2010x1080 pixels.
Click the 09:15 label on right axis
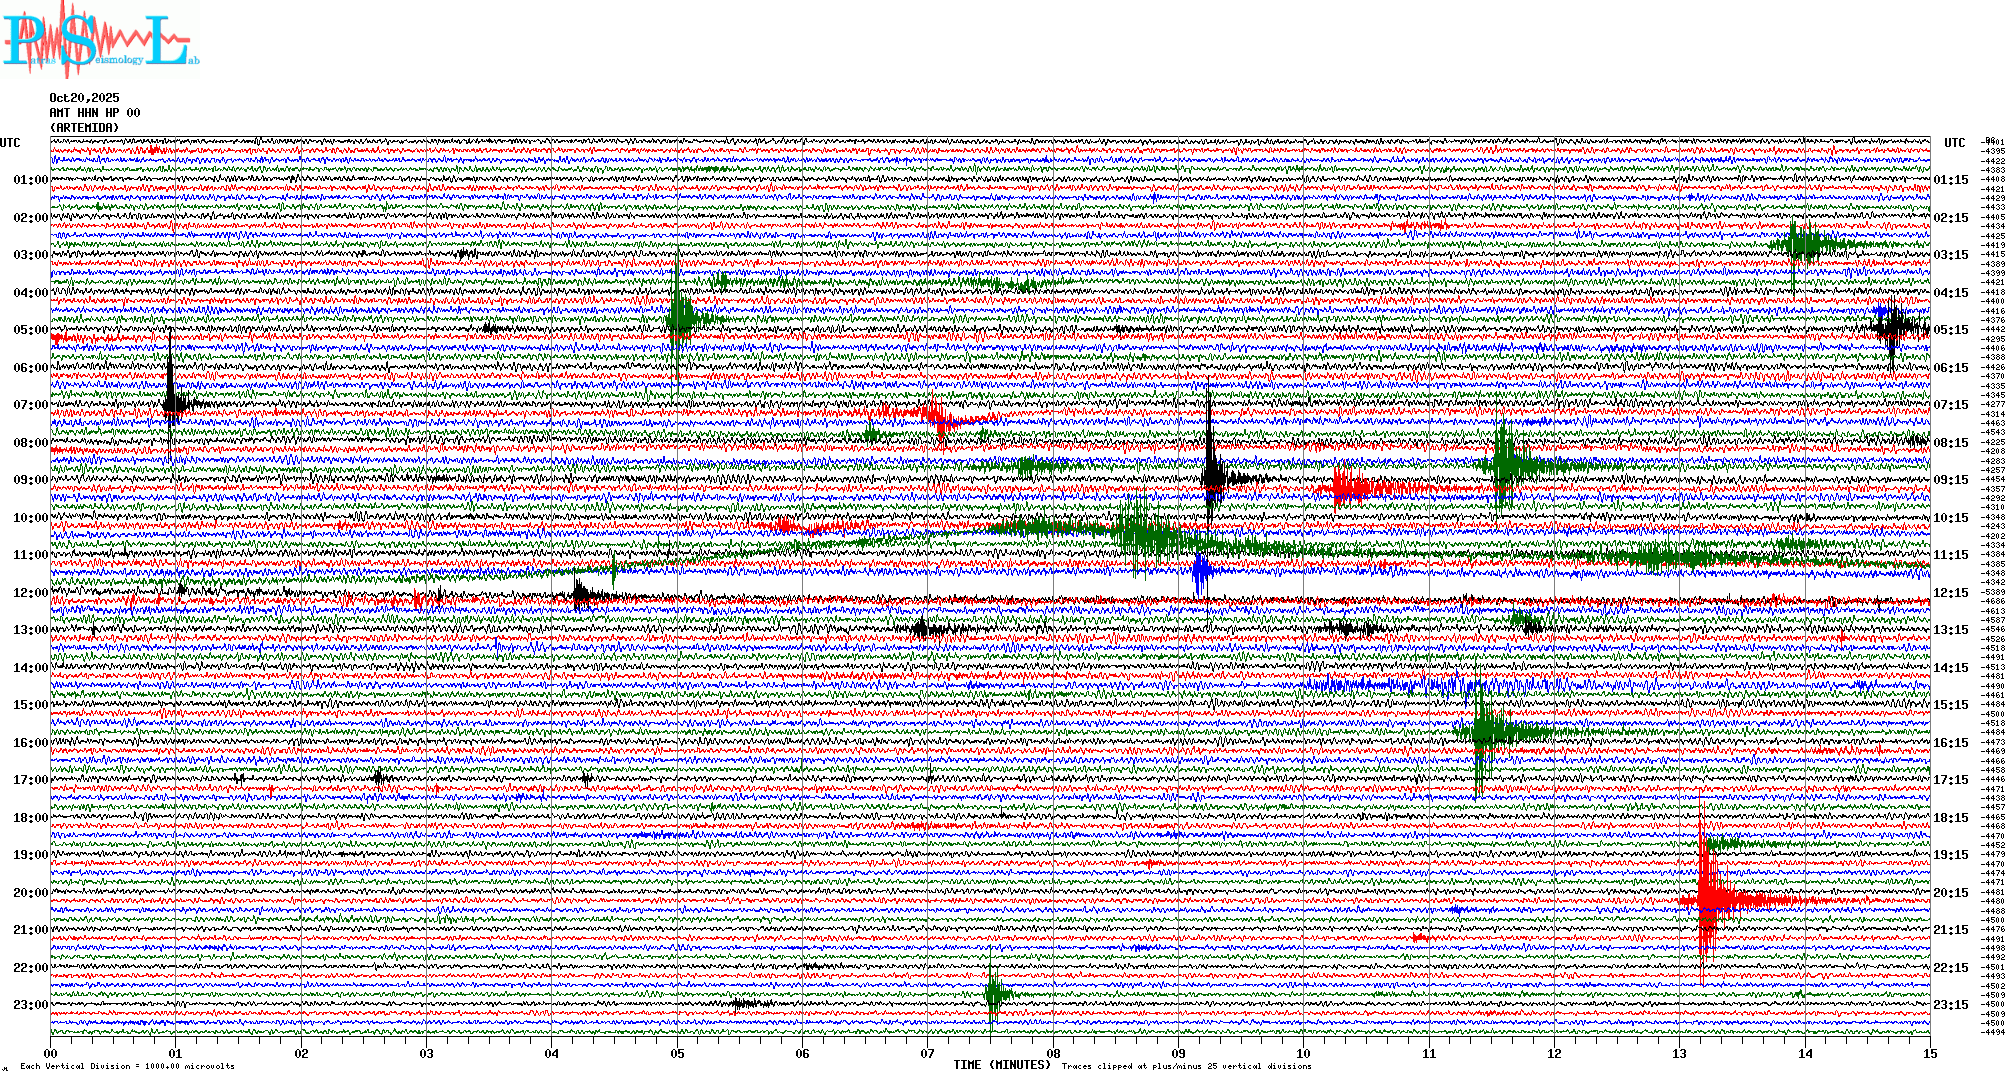click(1950, 480)
